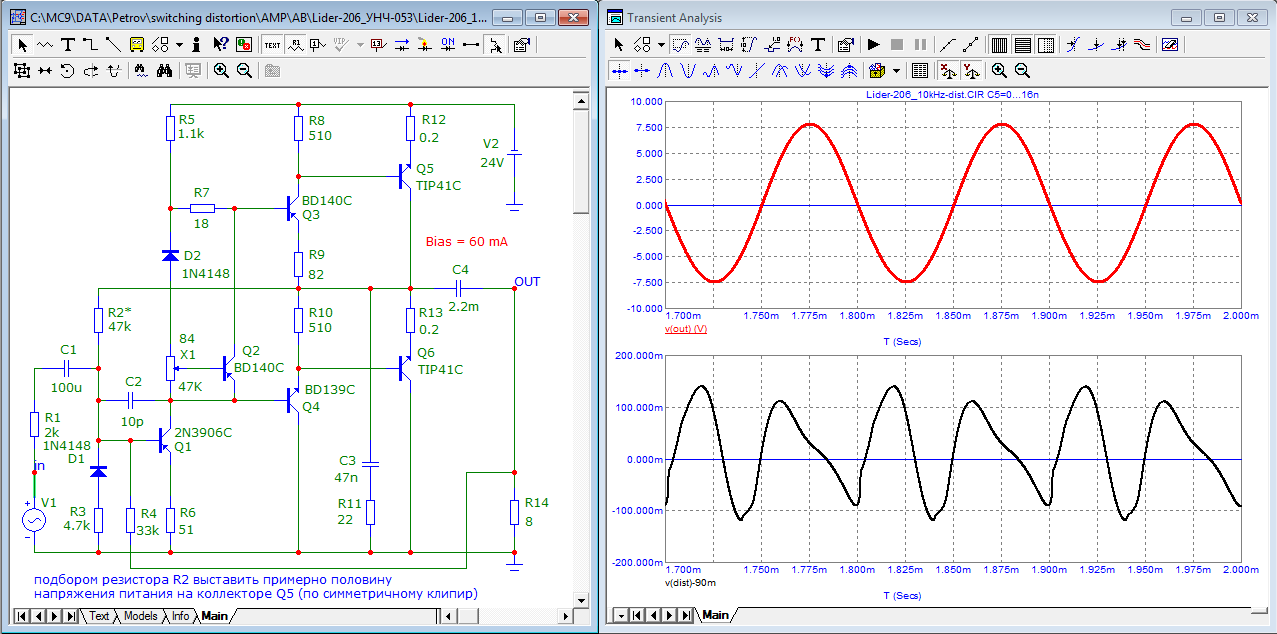Viewport: 1277px width, 634px height.
Task: Zoom in on the schematic
Action: pyautogui.click(x=221, y=70)
